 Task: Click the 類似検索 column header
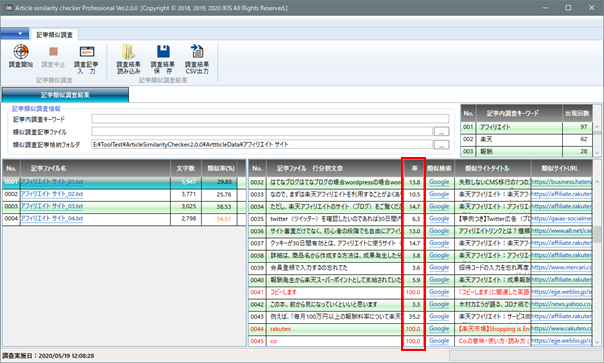[439, 168]
